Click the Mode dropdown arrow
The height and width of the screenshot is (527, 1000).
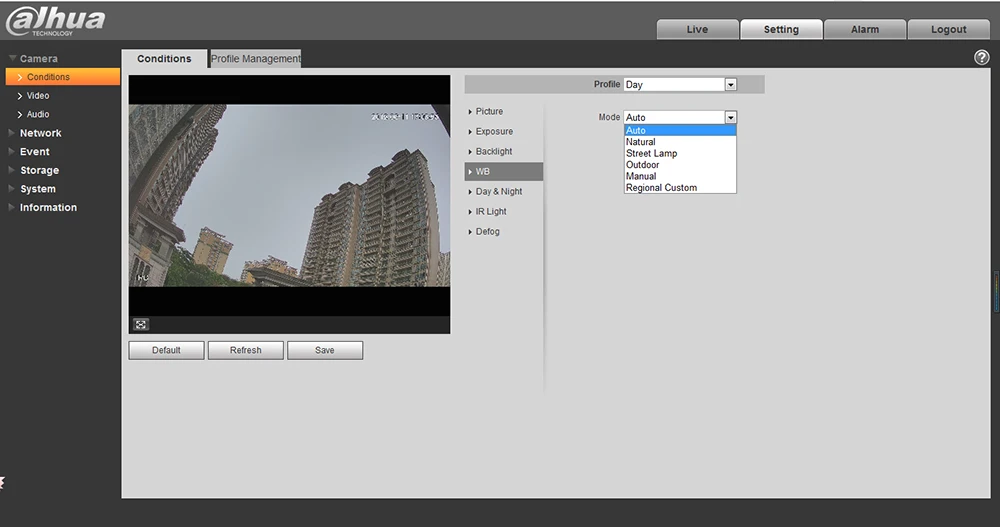coord(731,117)
